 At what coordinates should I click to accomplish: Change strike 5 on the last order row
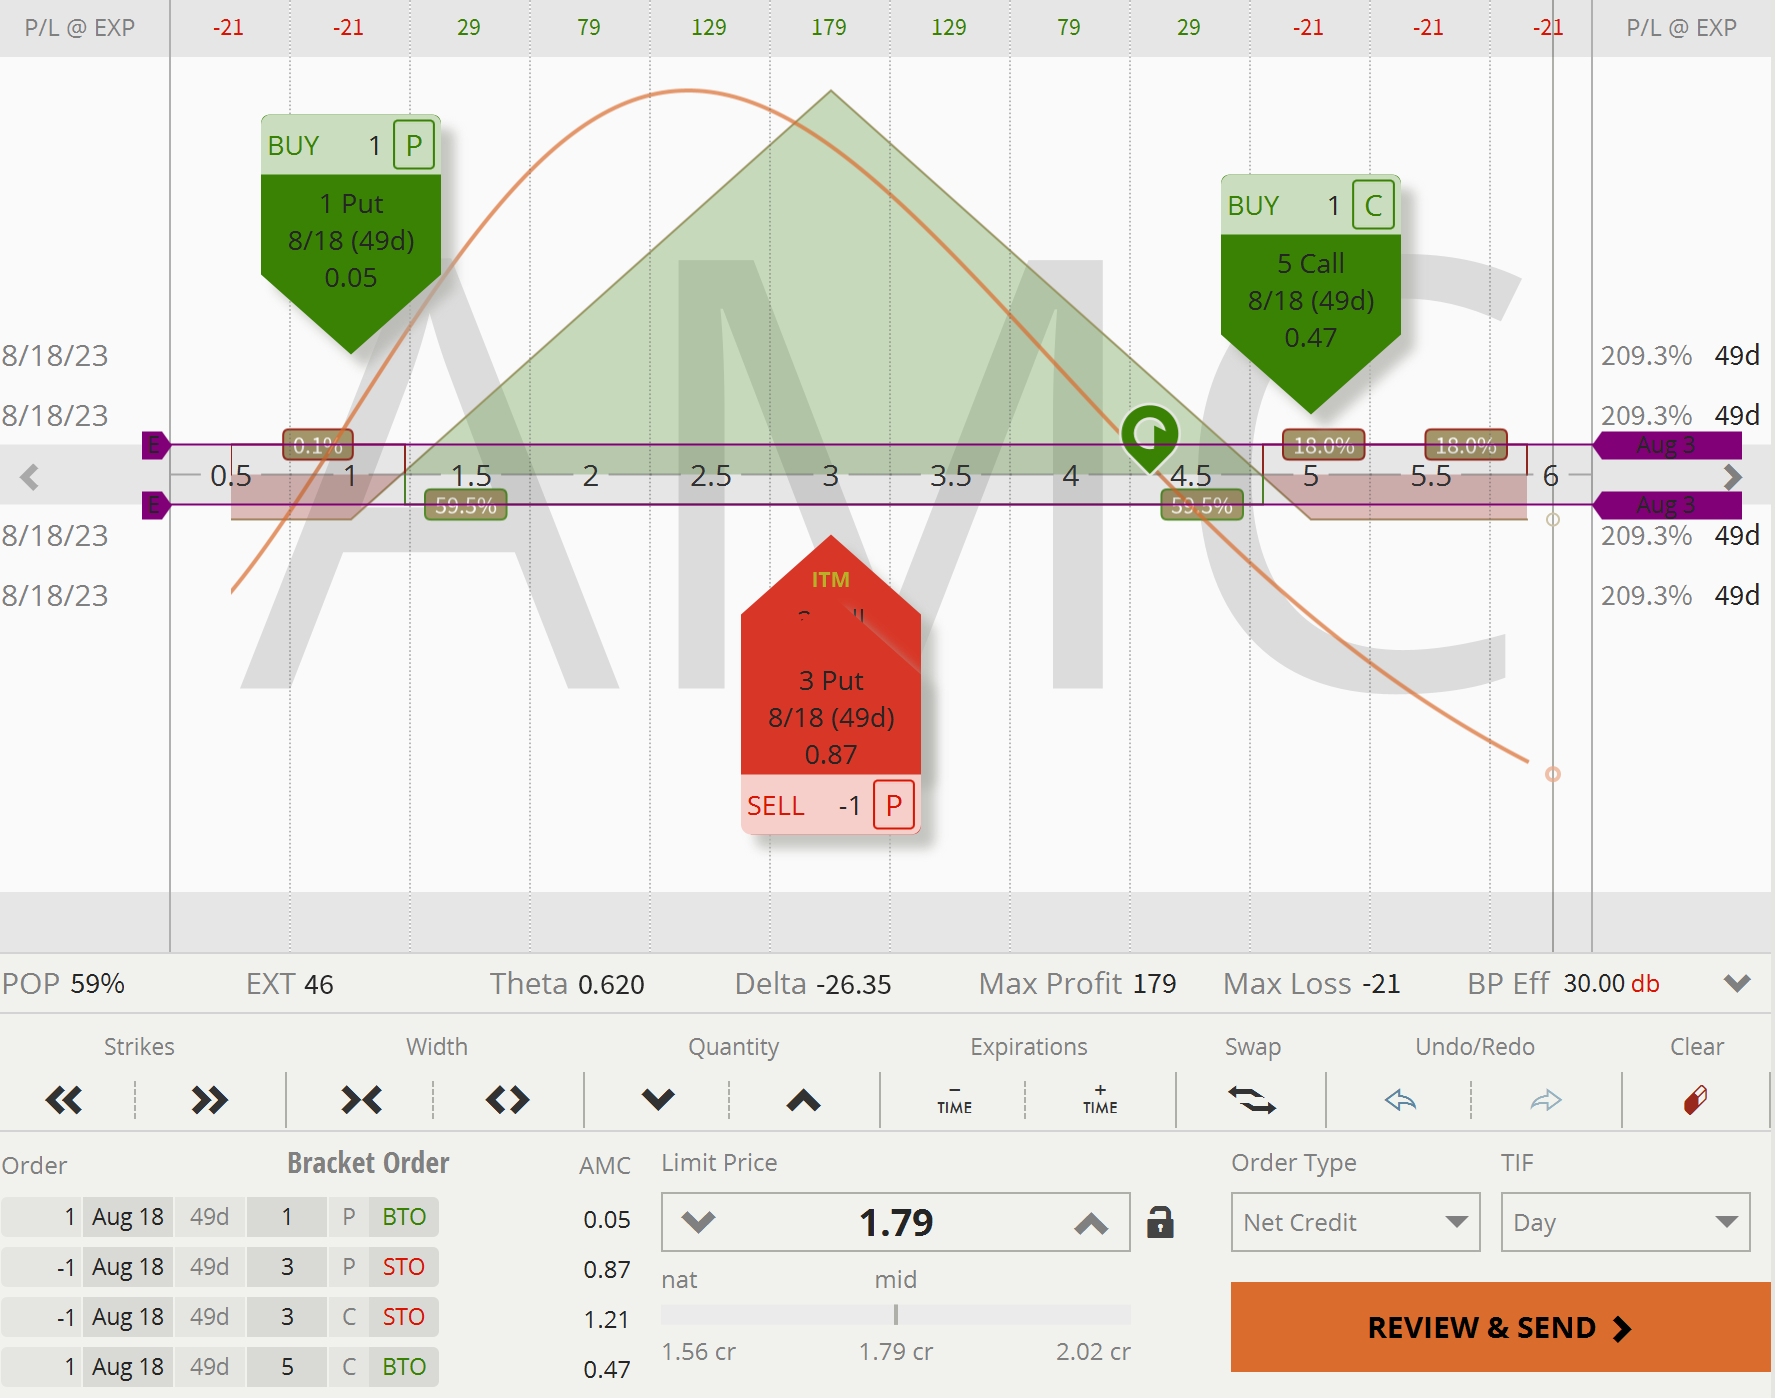tap(287, 1367)
